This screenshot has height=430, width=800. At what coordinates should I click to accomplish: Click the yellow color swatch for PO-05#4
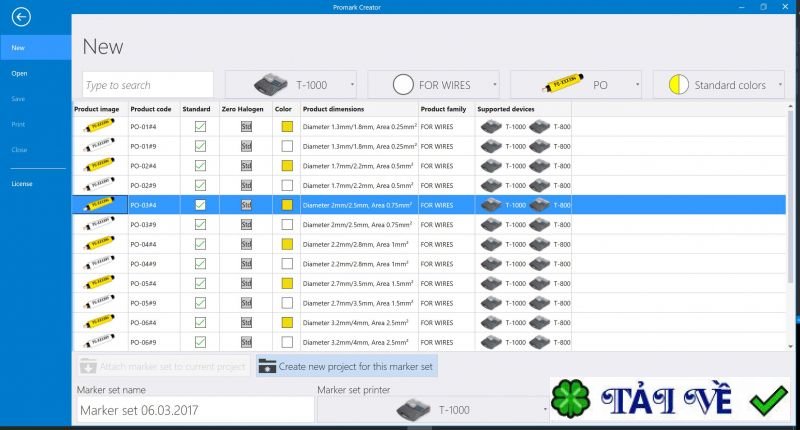(x=287, y=283)
